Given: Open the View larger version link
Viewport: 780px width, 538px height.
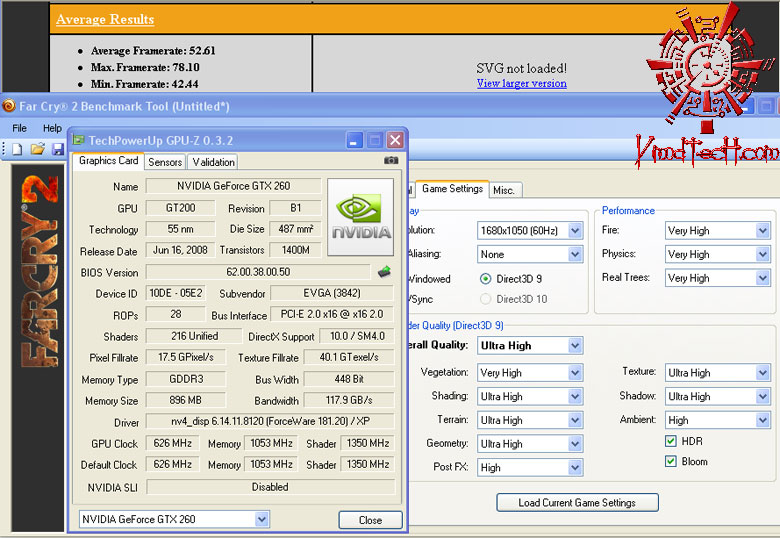Looking at the screenshot, I should tap(522, 84).
